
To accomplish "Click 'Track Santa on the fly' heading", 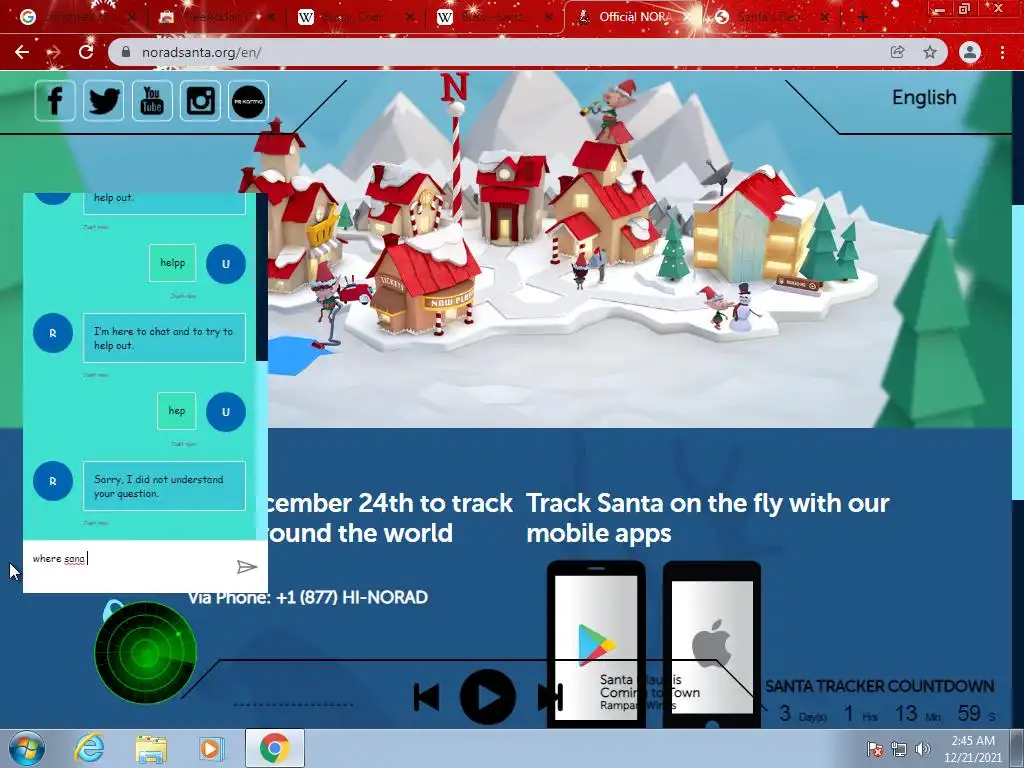I will click(708, 517).
